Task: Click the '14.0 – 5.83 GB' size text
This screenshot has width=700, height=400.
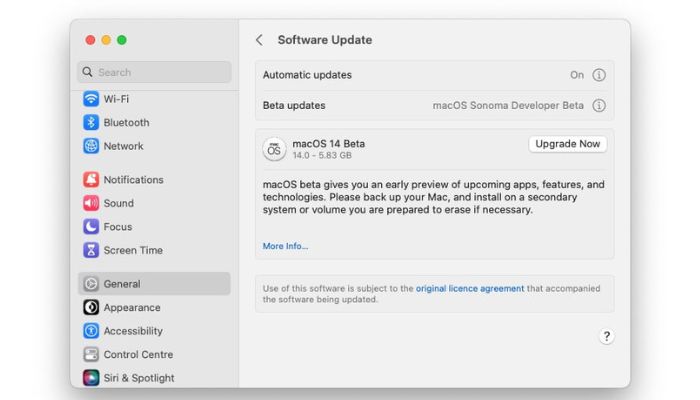Action: [x=322, y=155]
